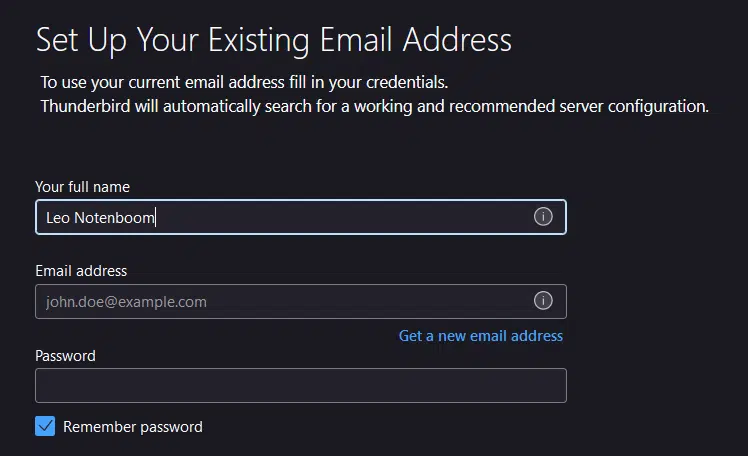The height and width of the screenshot is (456, 748).
Task: Open the Get a new email address link
Action: pos(481,336)
